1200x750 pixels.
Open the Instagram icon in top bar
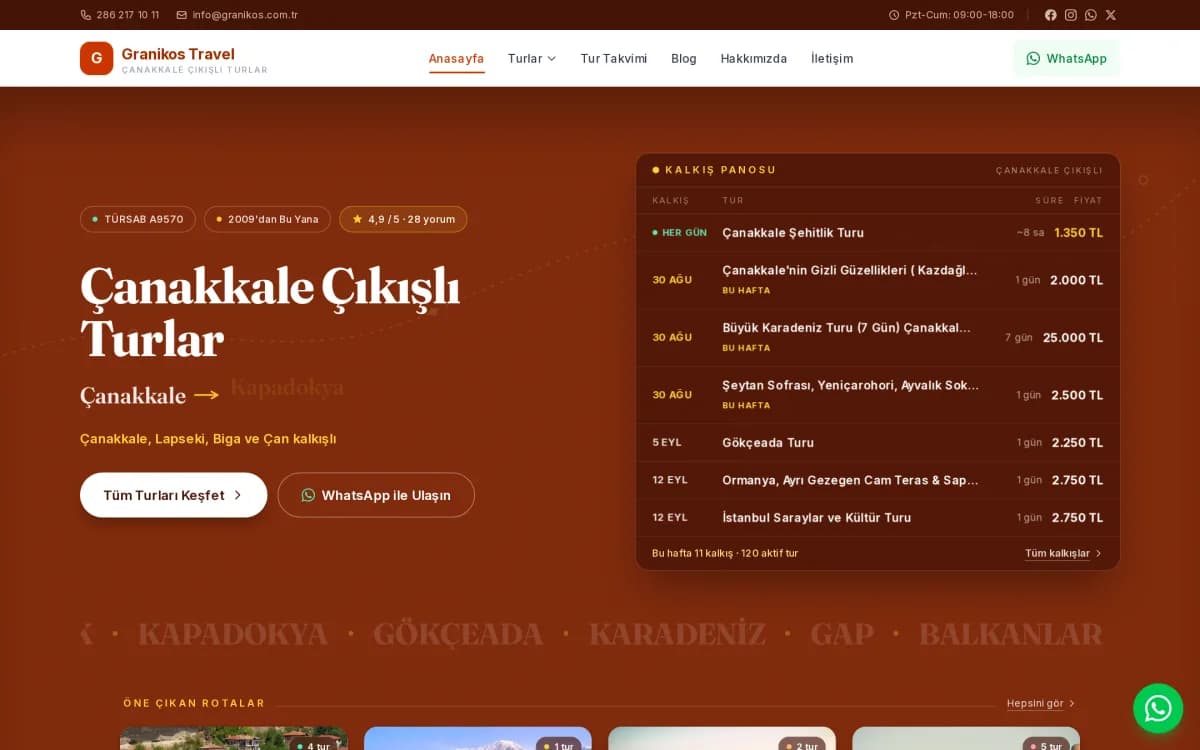click(x=1070, y=15)
